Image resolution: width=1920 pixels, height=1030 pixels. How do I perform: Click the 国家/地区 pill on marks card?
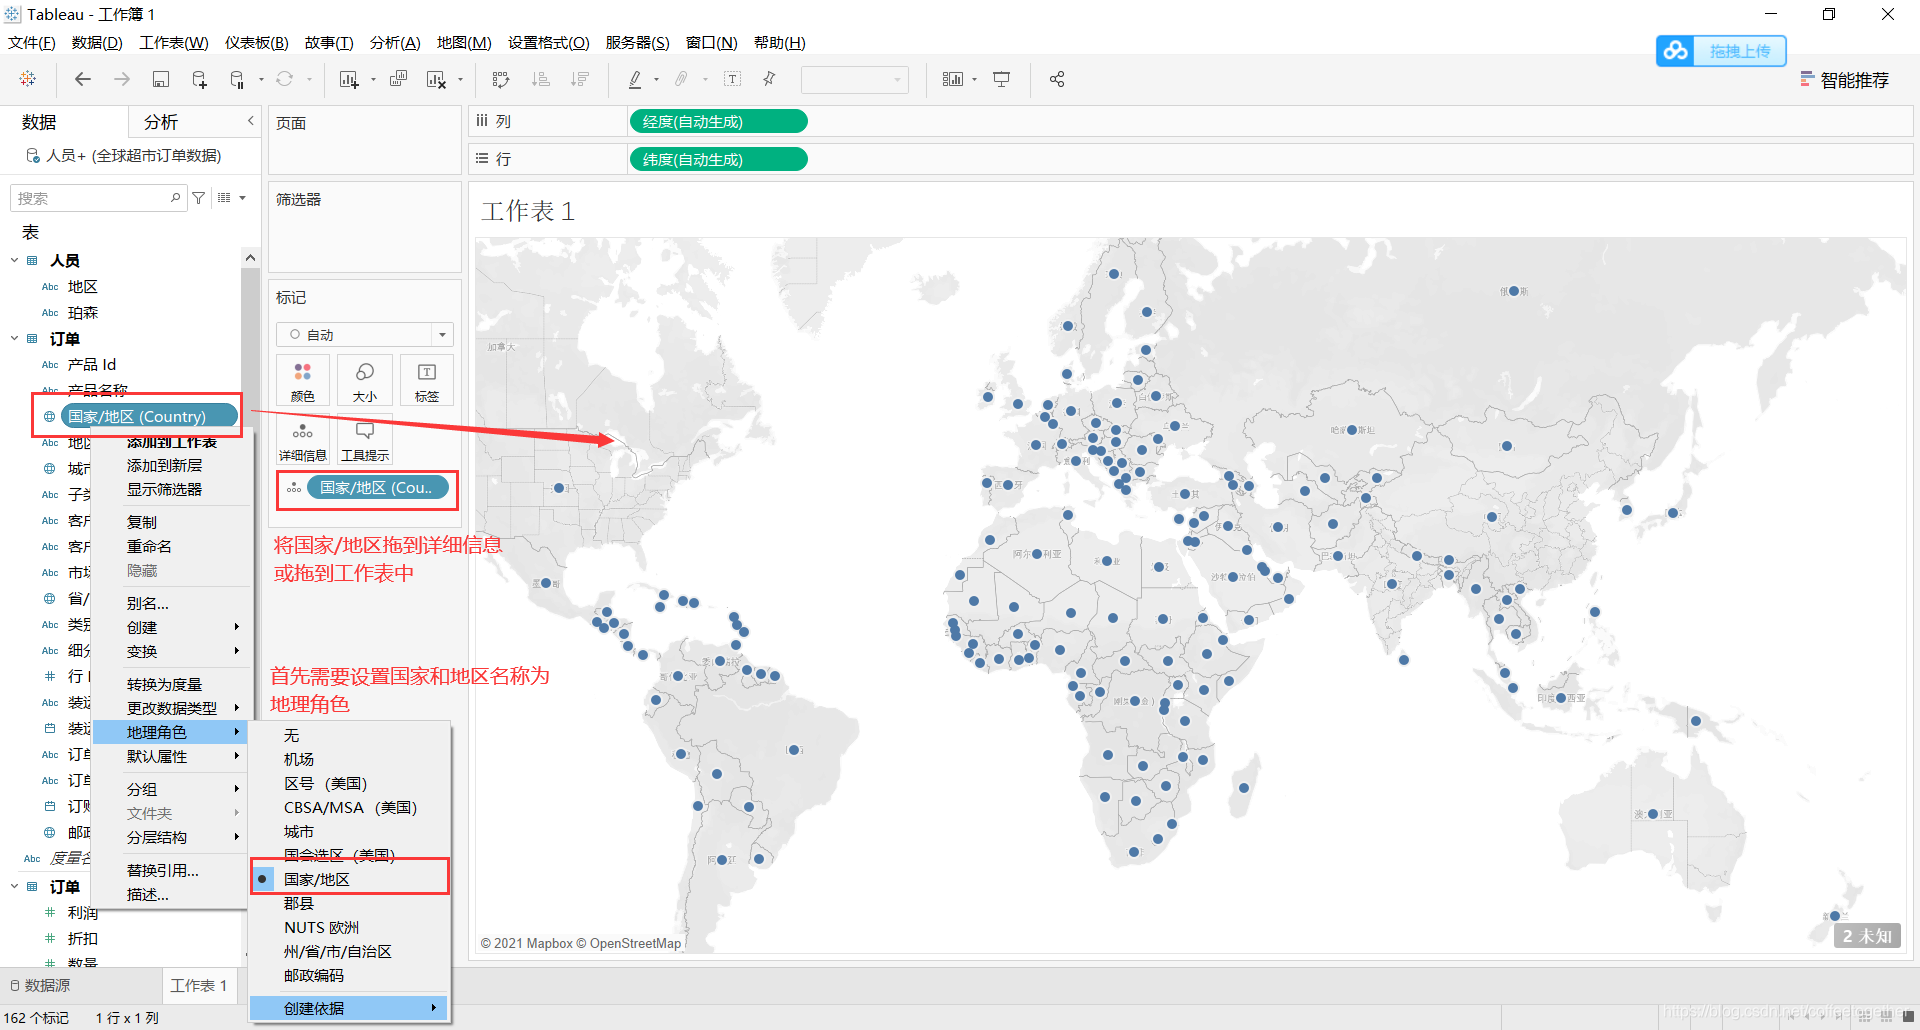pyautogui.click(x=378, y=488)
